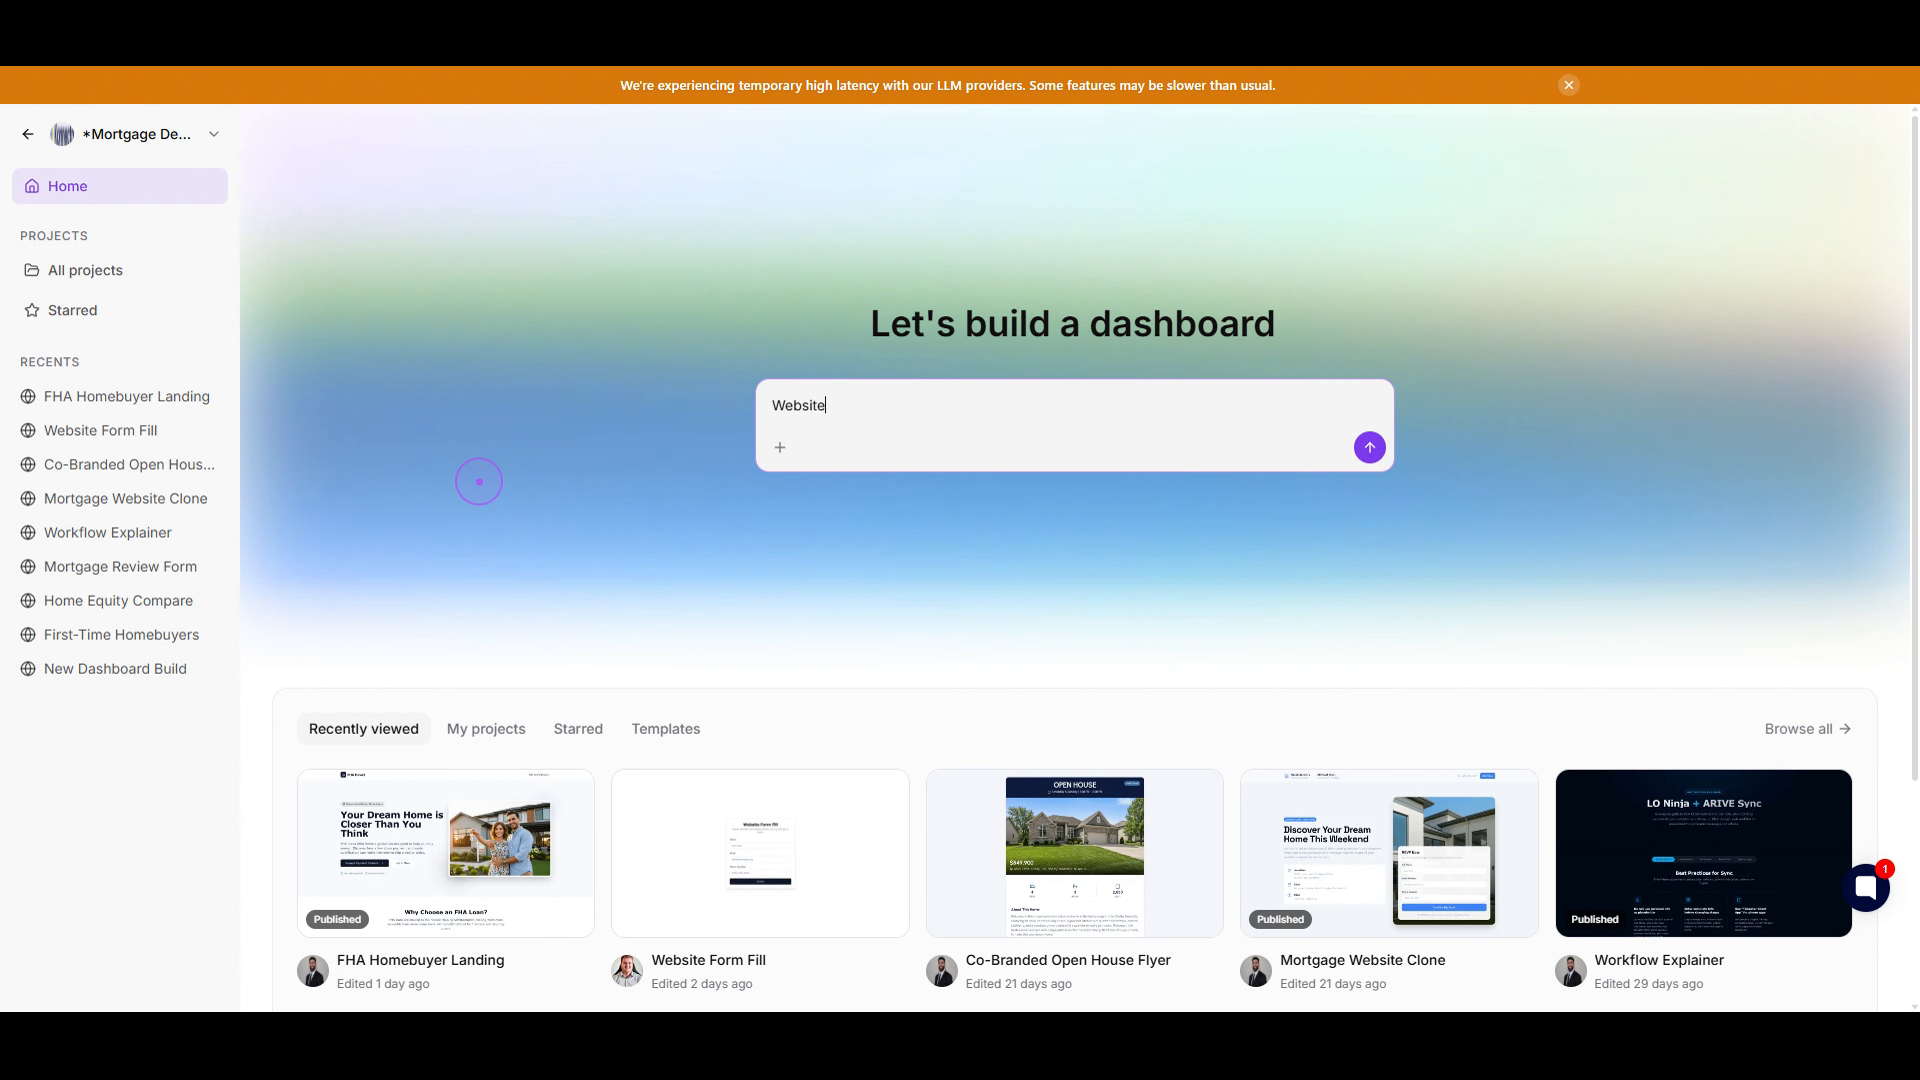Screen dimensions: 1920x1080
Task: Click globe icon beside Mortgage Review Form
Action: pyautogui.click(x=28, y=566)
